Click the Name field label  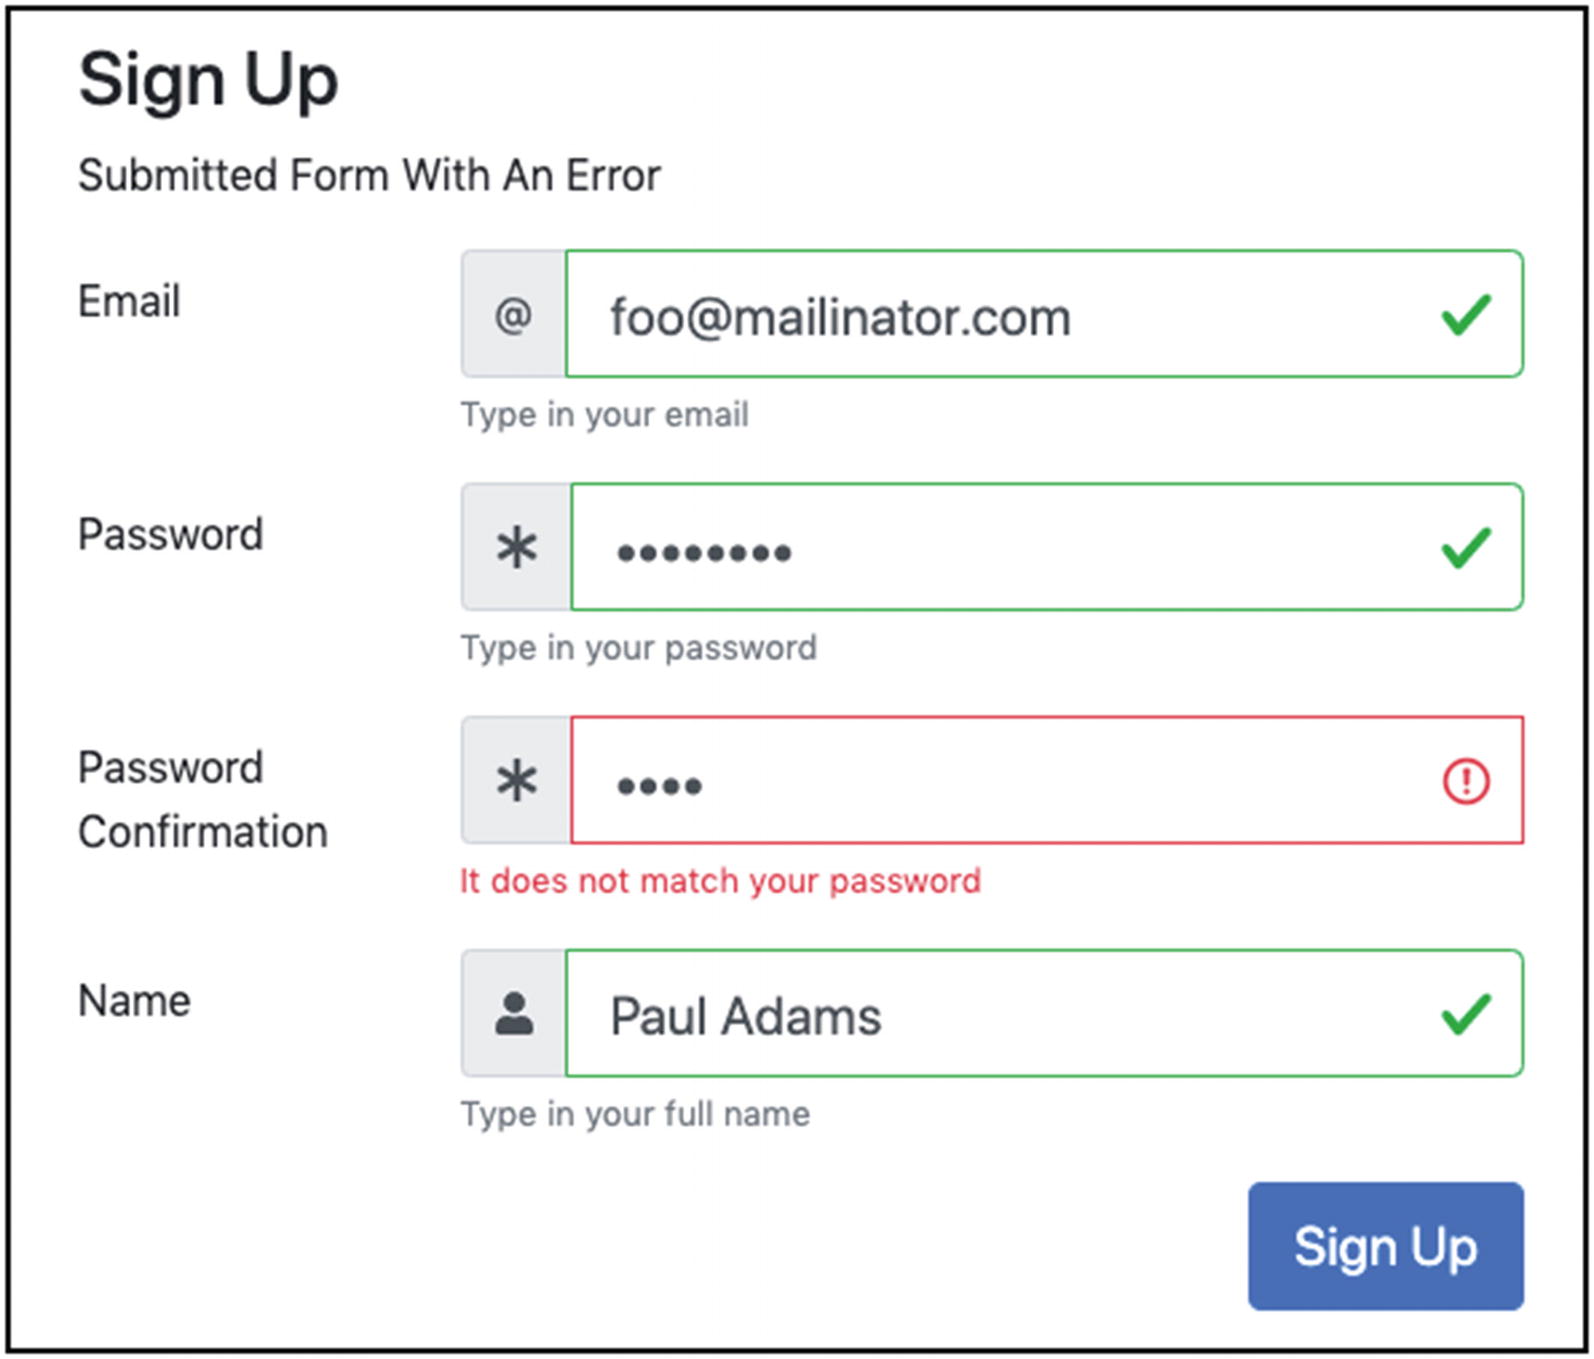pos(134,1000)
